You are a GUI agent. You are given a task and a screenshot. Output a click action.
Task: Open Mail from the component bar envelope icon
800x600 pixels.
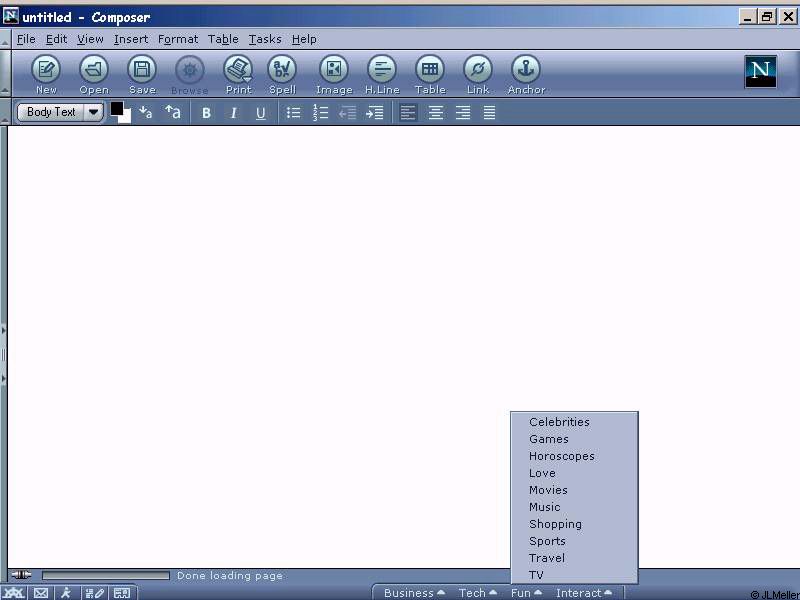click(x=41, y=593)
